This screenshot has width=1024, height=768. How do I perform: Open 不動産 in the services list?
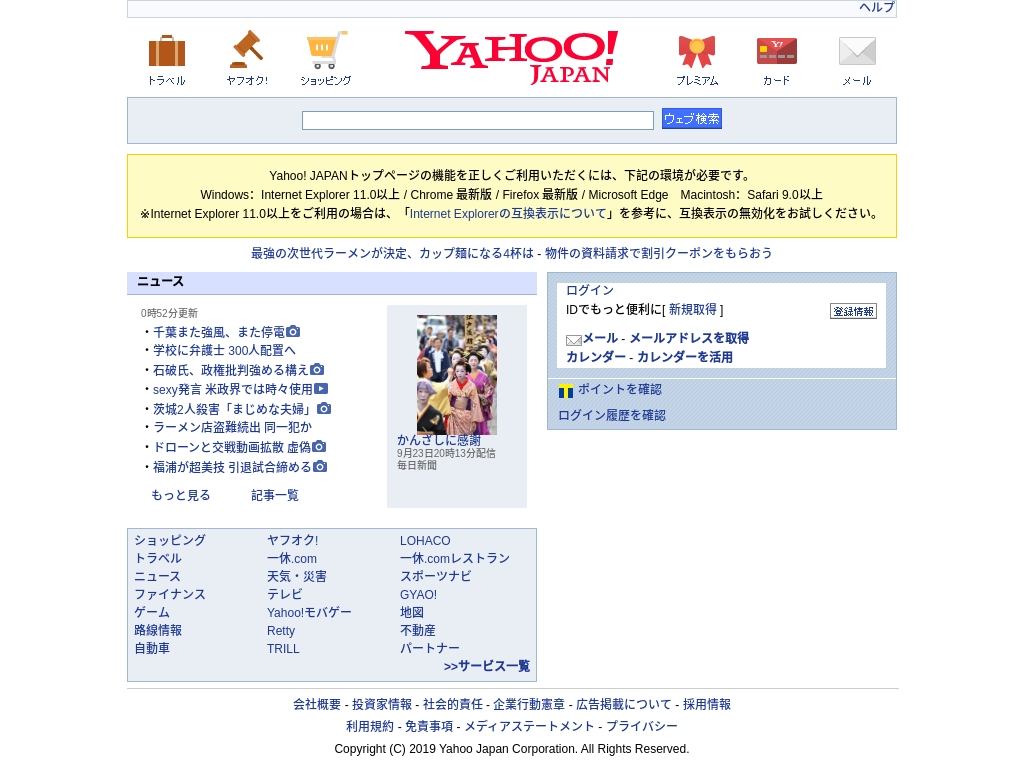click(x=418, y=630)
